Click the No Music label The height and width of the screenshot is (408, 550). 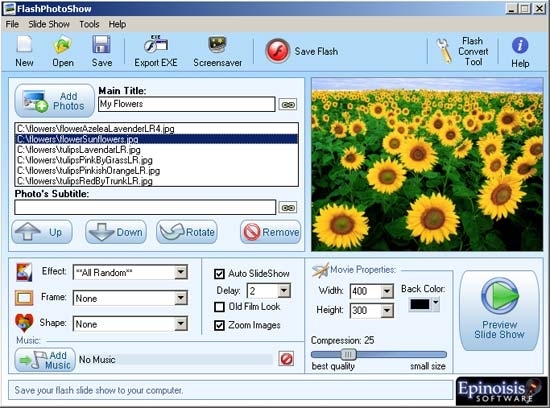(97, 360)
